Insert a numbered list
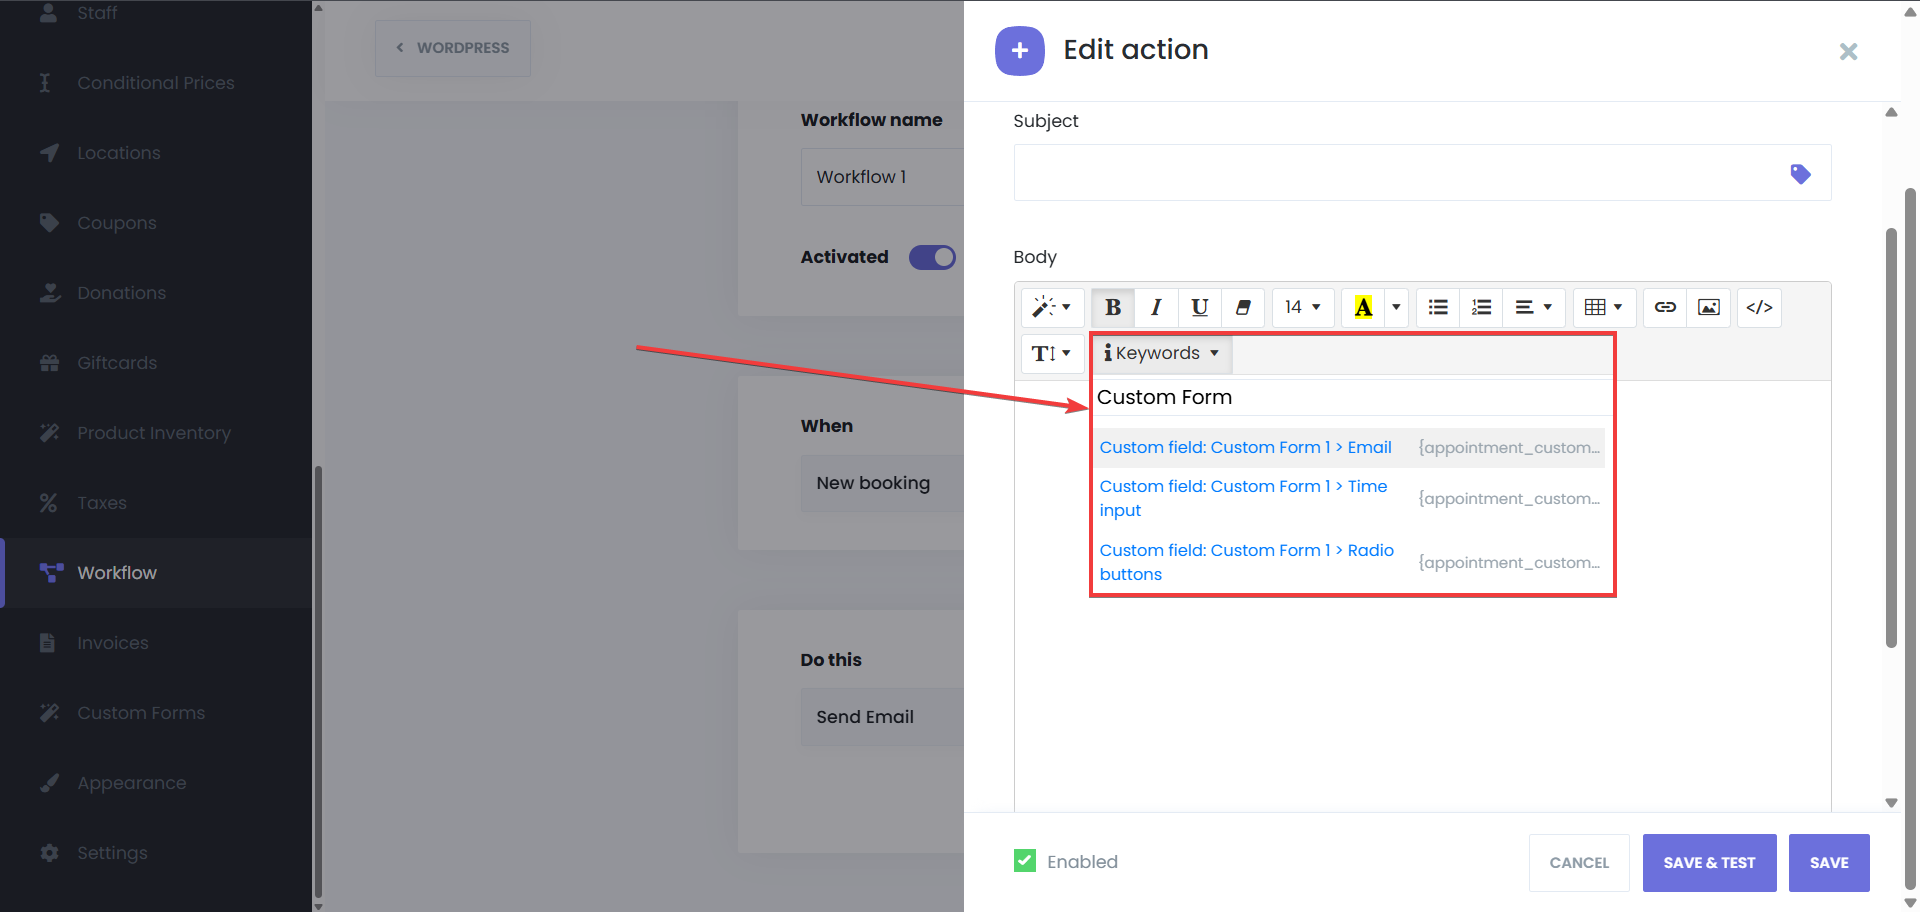The width and height of the screenshot is (1920, 912). point(1481,307)
